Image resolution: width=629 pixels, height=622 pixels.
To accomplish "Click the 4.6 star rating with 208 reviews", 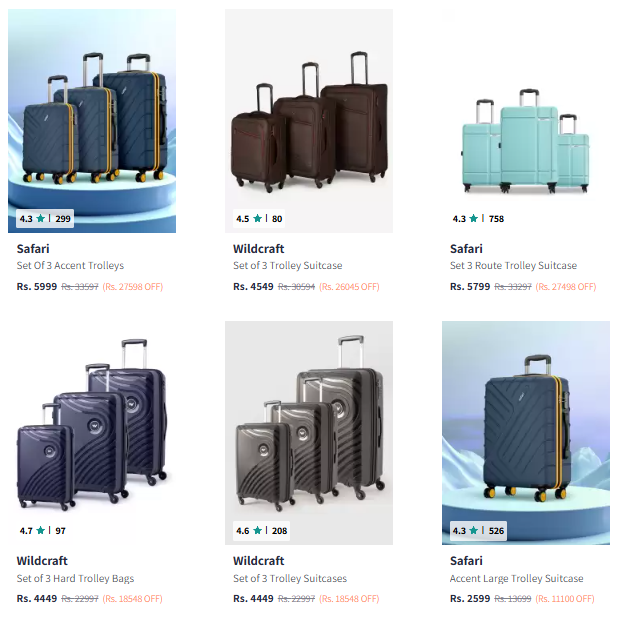I will tap(262, 531).
